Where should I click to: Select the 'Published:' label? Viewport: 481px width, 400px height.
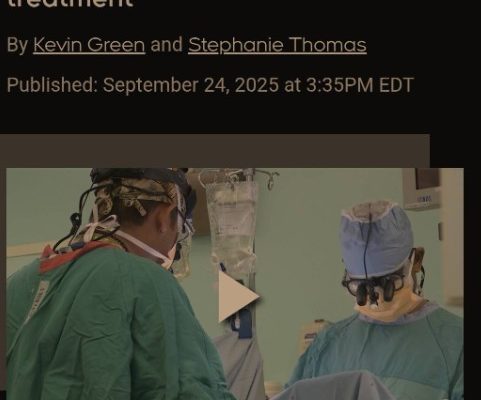(x=52, y=85)
